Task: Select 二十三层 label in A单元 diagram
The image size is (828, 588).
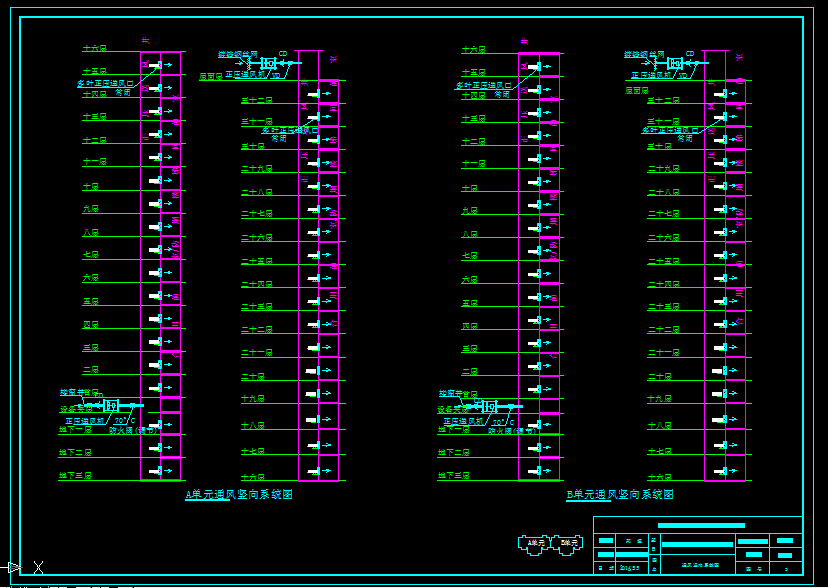Action: pos(257,306)
